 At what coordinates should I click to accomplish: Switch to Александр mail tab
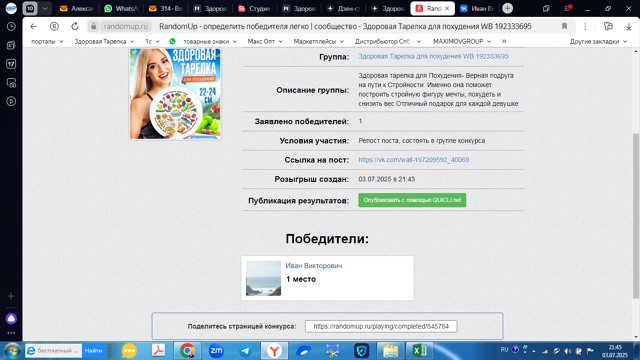tap(77, 8)
